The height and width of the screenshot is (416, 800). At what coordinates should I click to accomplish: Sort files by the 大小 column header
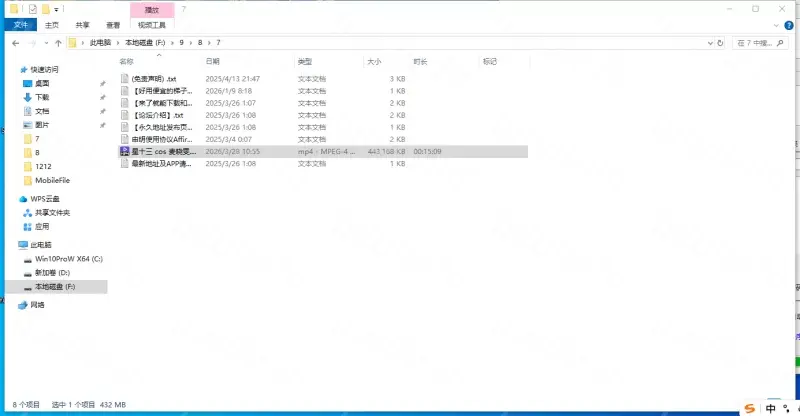pos(375,62)
